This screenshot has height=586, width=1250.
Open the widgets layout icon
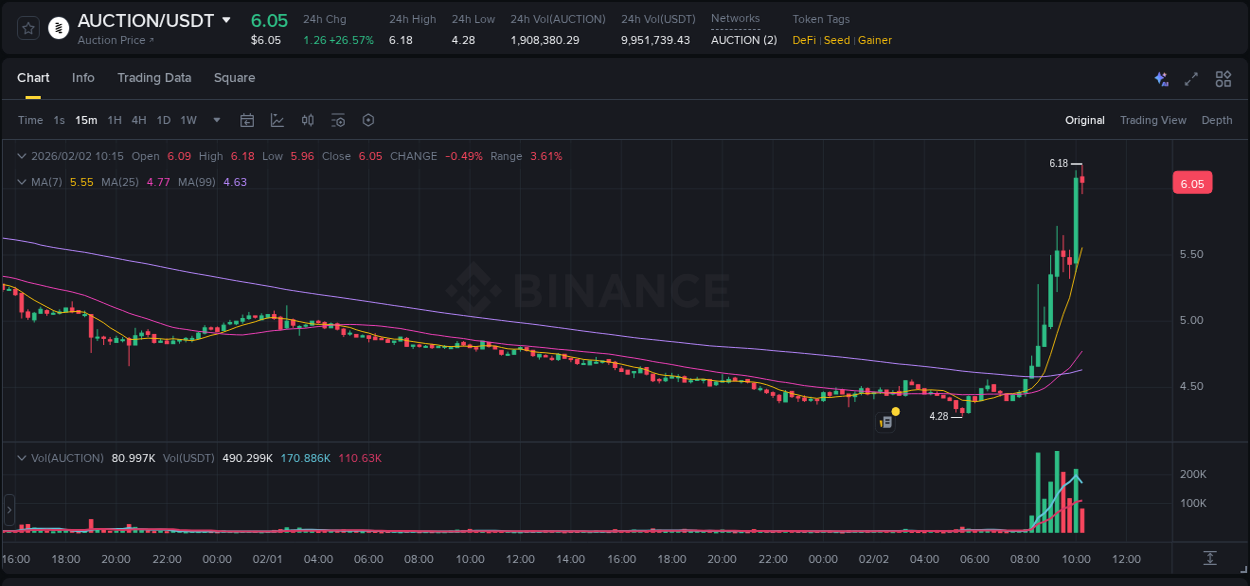[x=1221, y=78]
